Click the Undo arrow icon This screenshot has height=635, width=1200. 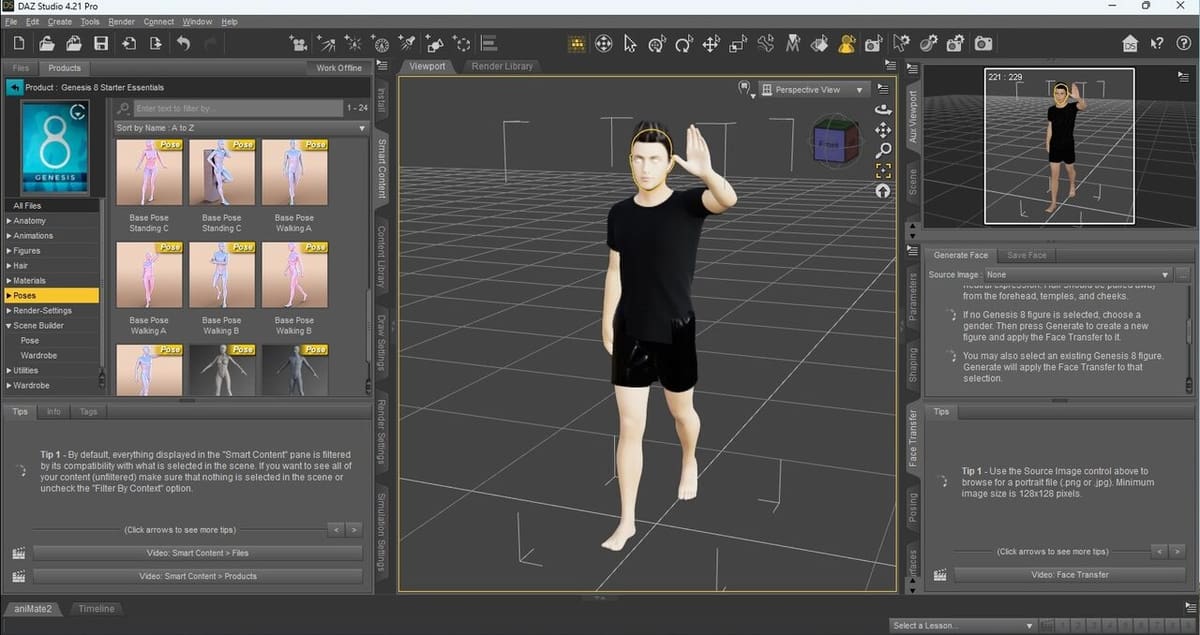(183, 43)
